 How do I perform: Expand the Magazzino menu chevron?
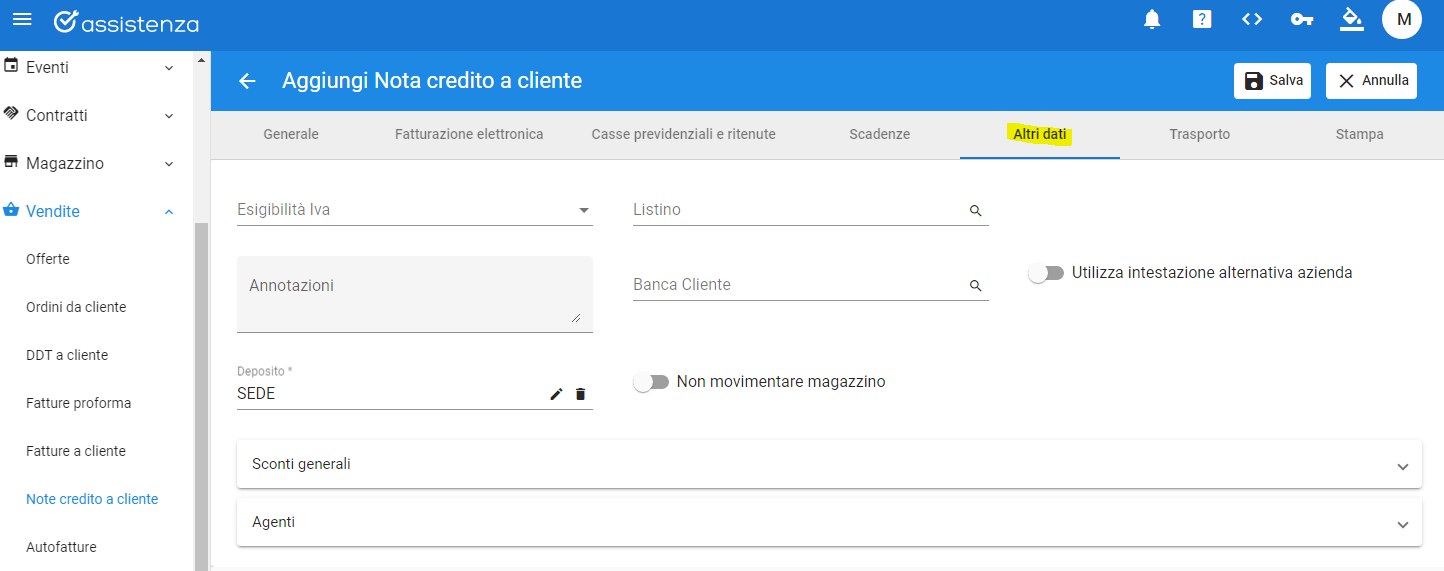pyautogui.click(x=169, y=164)
